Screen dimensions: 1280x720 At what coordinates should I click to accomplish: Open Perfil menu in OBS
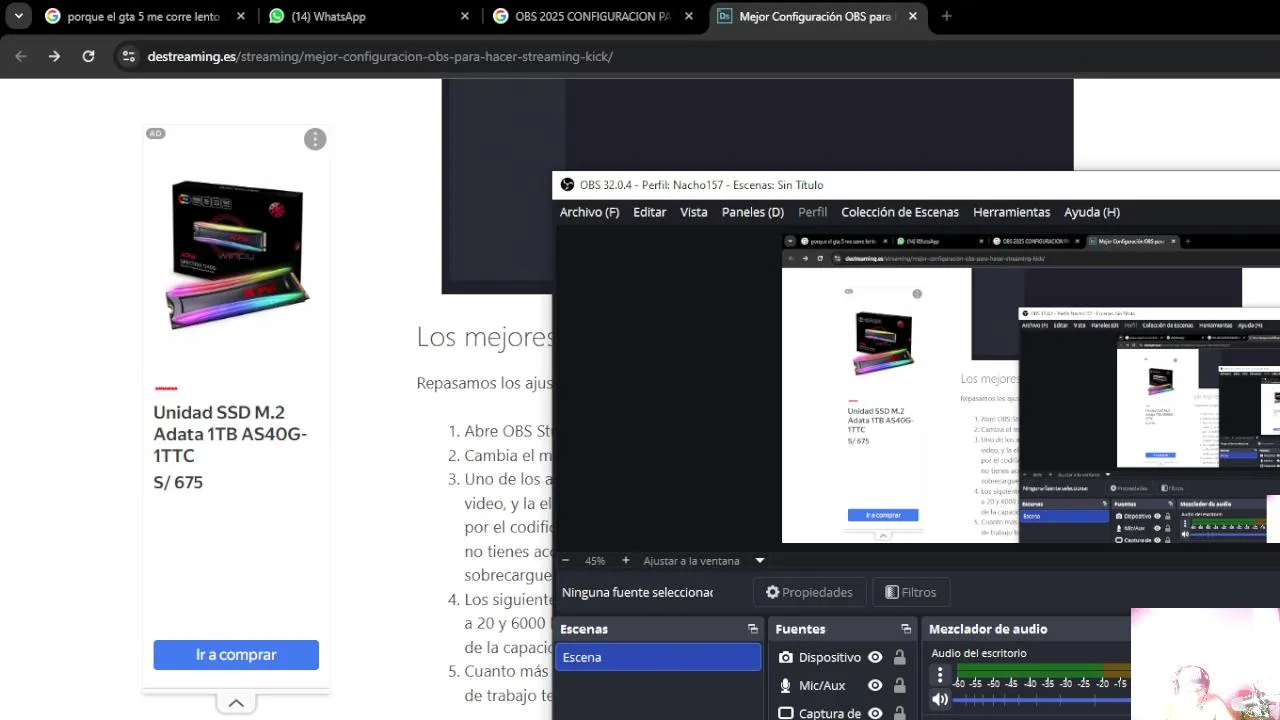click(x=812, y=212)
